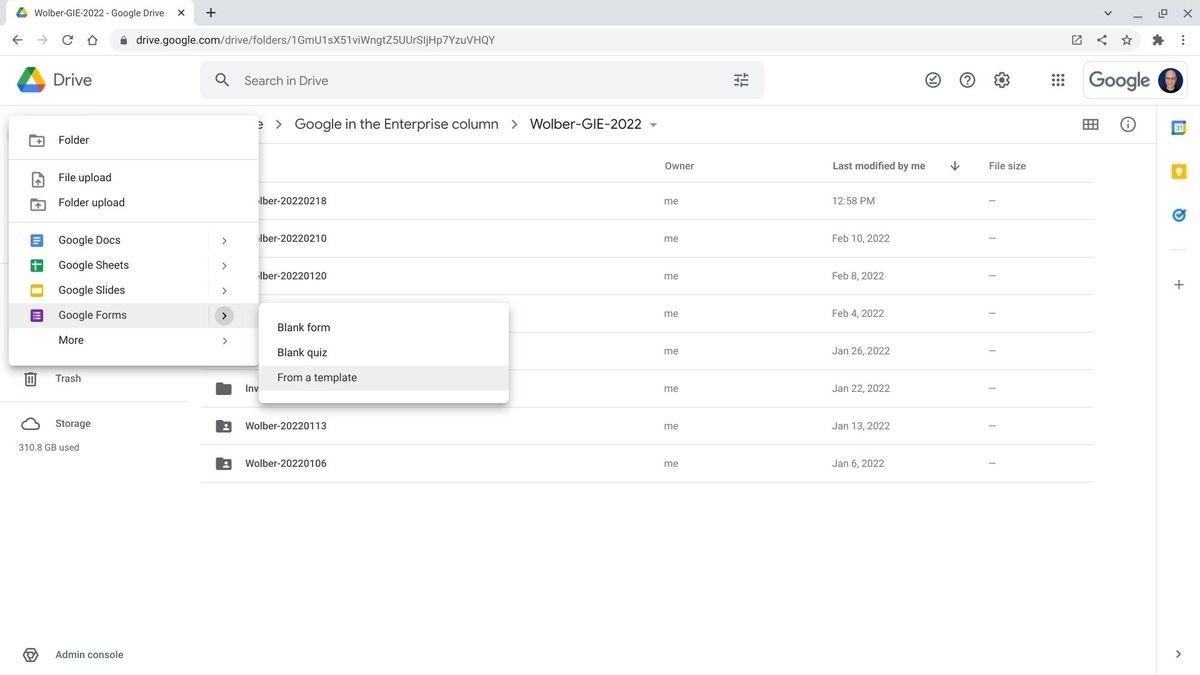Expand the Google Forms submenu chevron
Viewport: 1200px width, 675px height.
tap(224, 315)
